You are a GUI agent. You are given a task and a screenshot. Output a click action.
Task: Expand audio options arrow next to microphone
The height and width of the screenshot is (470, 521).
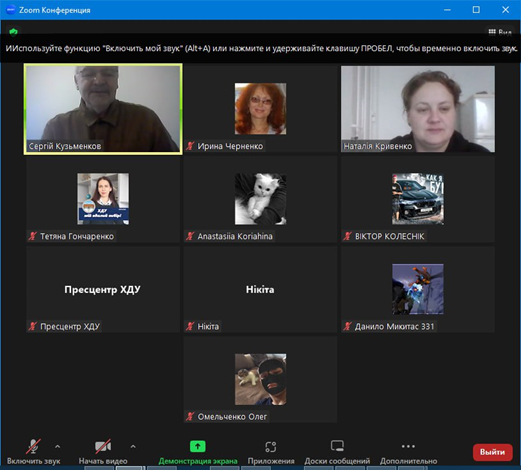[57, 446]
